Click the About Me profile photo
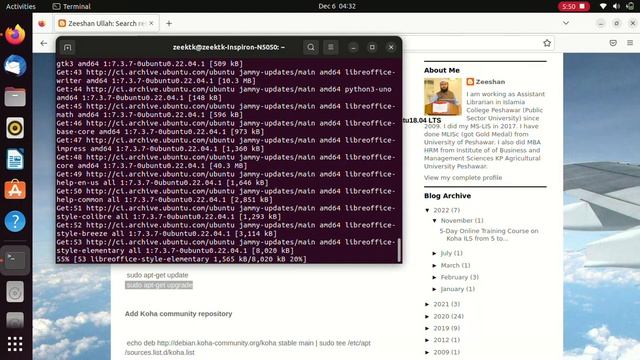This screenshot has width=640, height=360. pyautogui.click(x=443, y=97)
